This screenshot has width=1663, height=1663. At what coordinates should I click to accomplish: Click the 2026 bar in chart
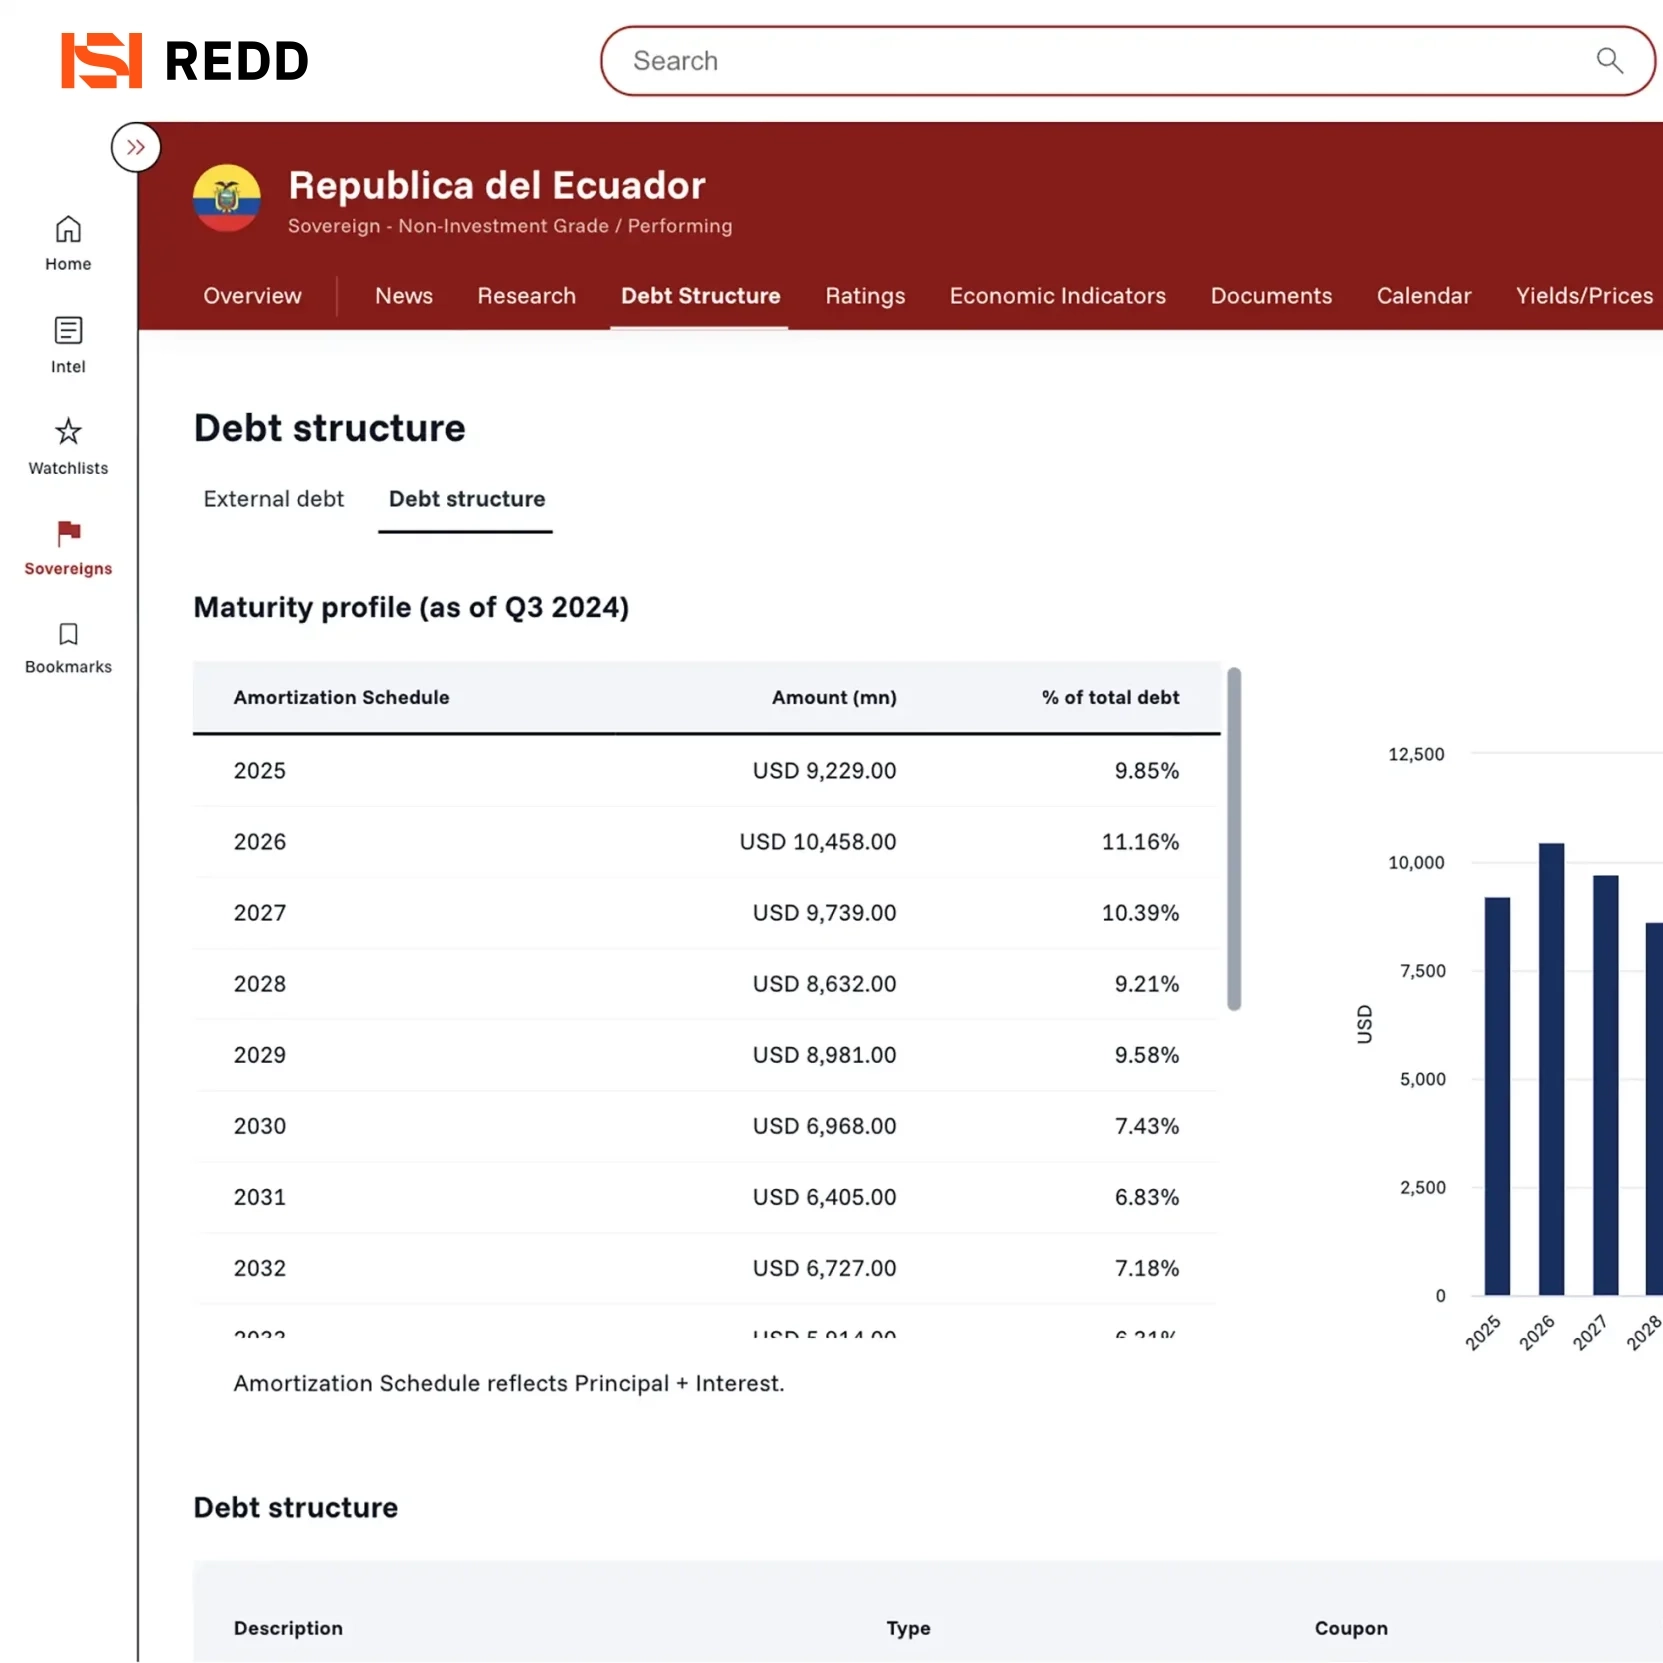1551,1068
